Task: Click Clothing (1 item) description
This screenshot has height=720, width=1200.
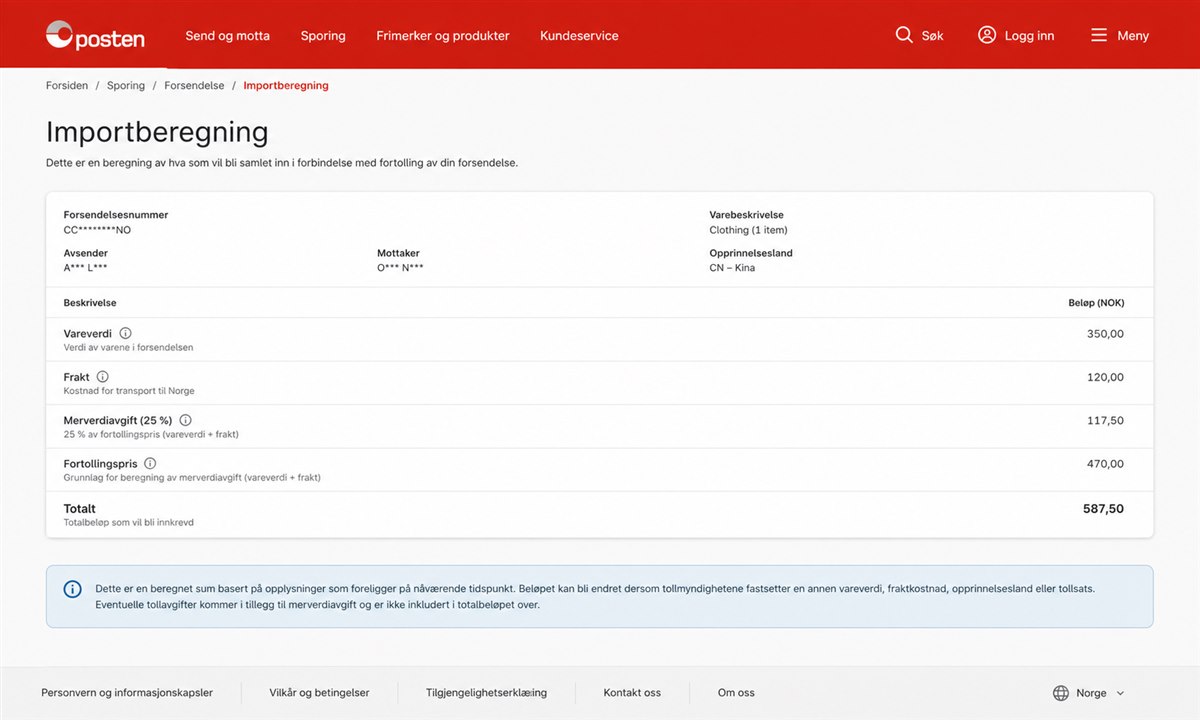Action: (x=748, y=230)
